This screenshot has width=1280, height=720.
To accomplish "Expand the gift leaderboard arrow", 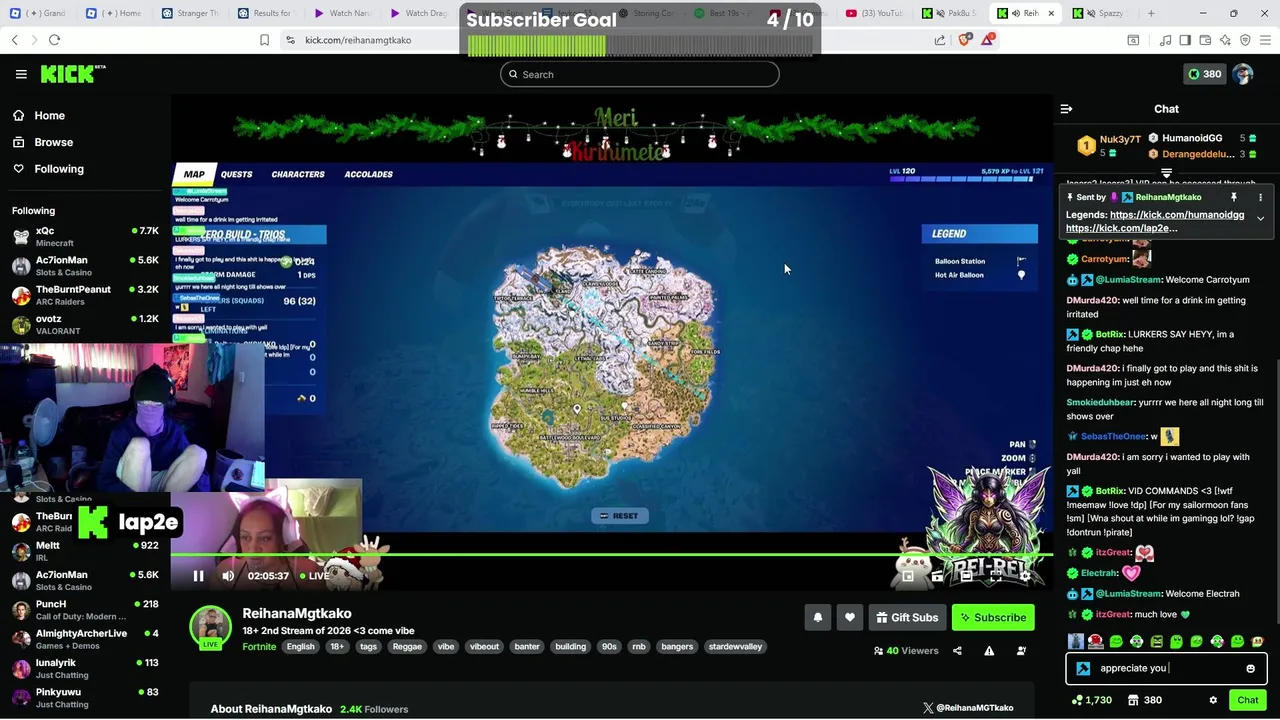I will [x=1166, y=174].
